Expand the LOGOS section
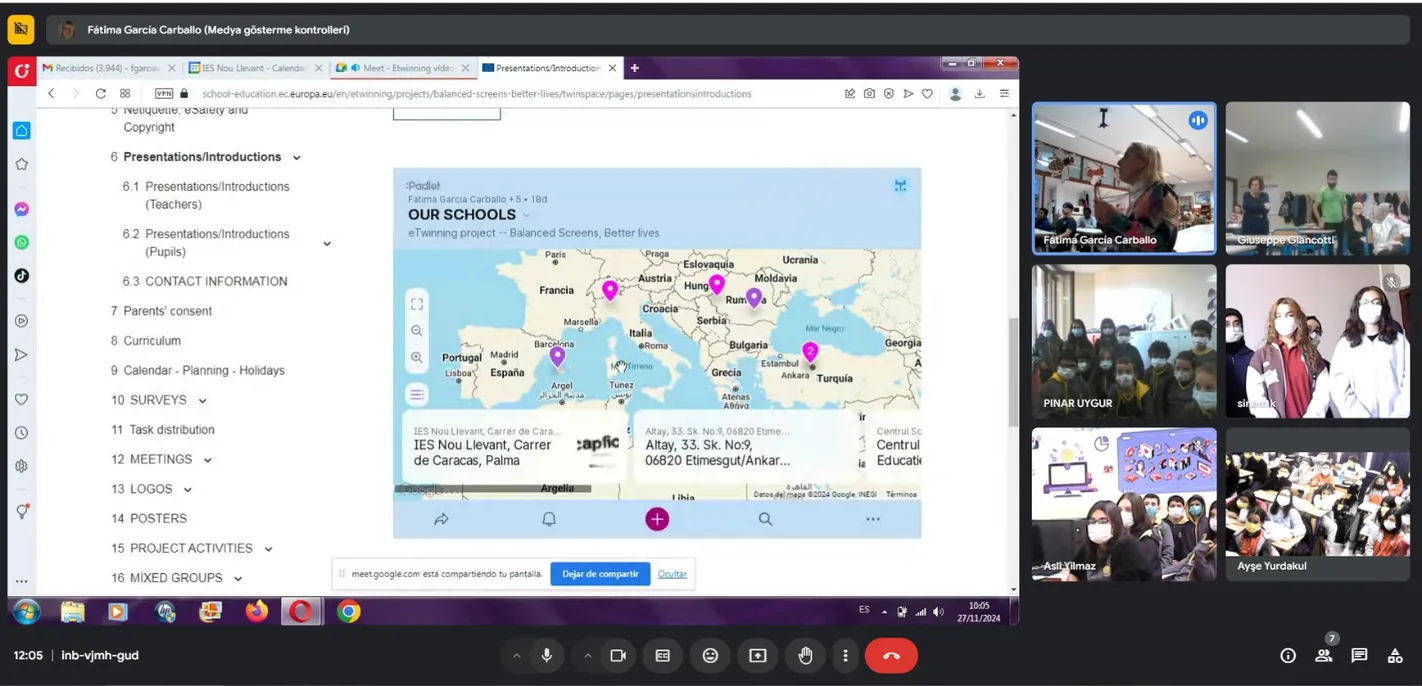 187,490
